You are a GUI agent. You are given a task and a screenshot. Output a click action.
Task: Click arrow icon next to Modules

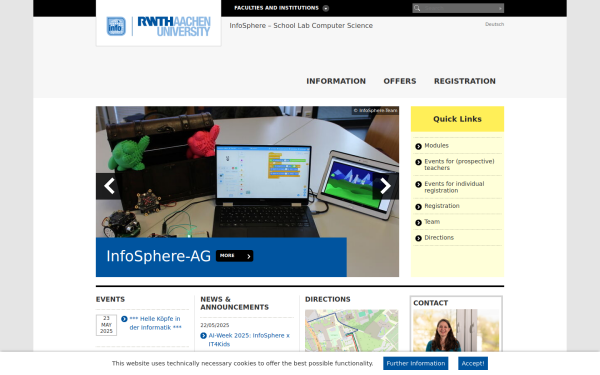click(x=418, y=146)
